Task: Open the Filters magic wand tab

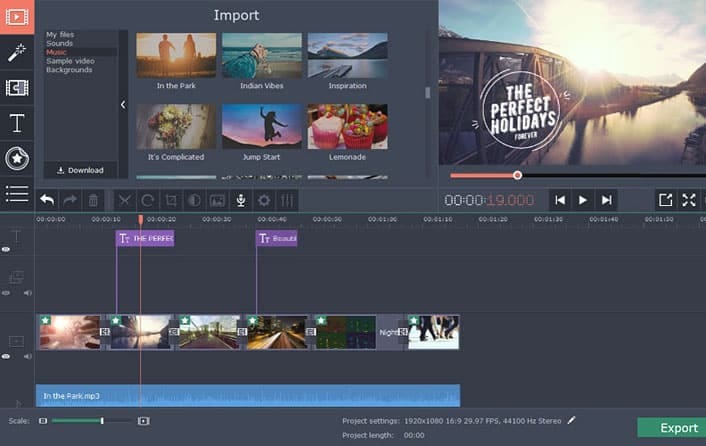Action: tap(17, 52)
